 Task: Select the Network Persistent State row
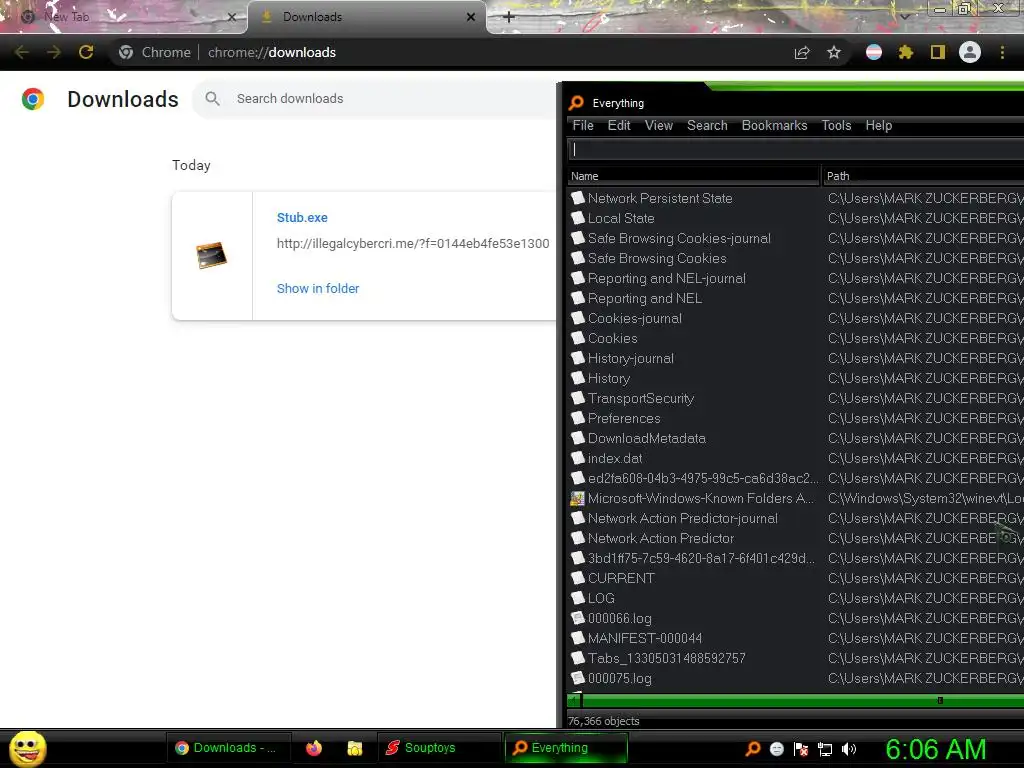795,198
